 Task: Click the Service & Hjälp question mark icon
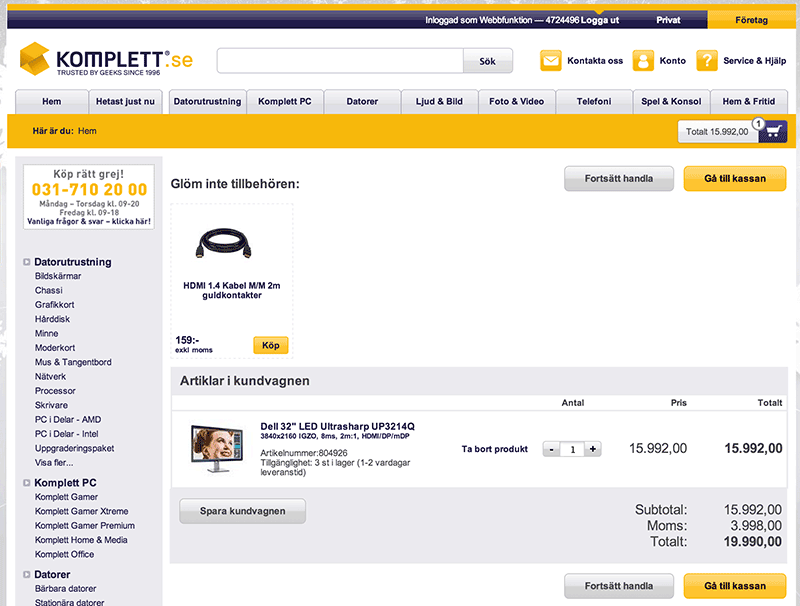(707, 61)
